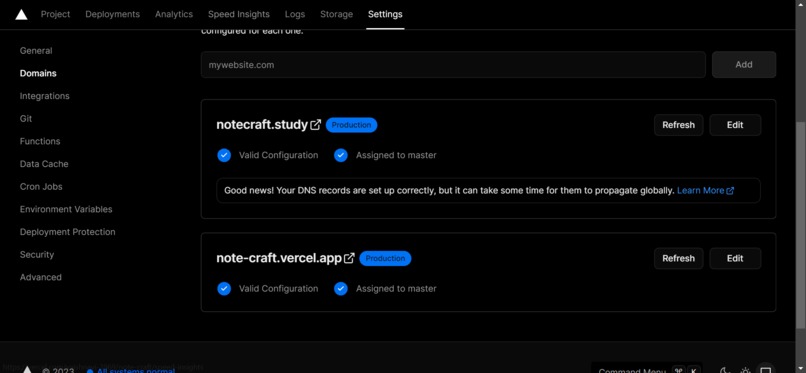
Task: Open General settings in sidebar
Action: pos(36,51)
